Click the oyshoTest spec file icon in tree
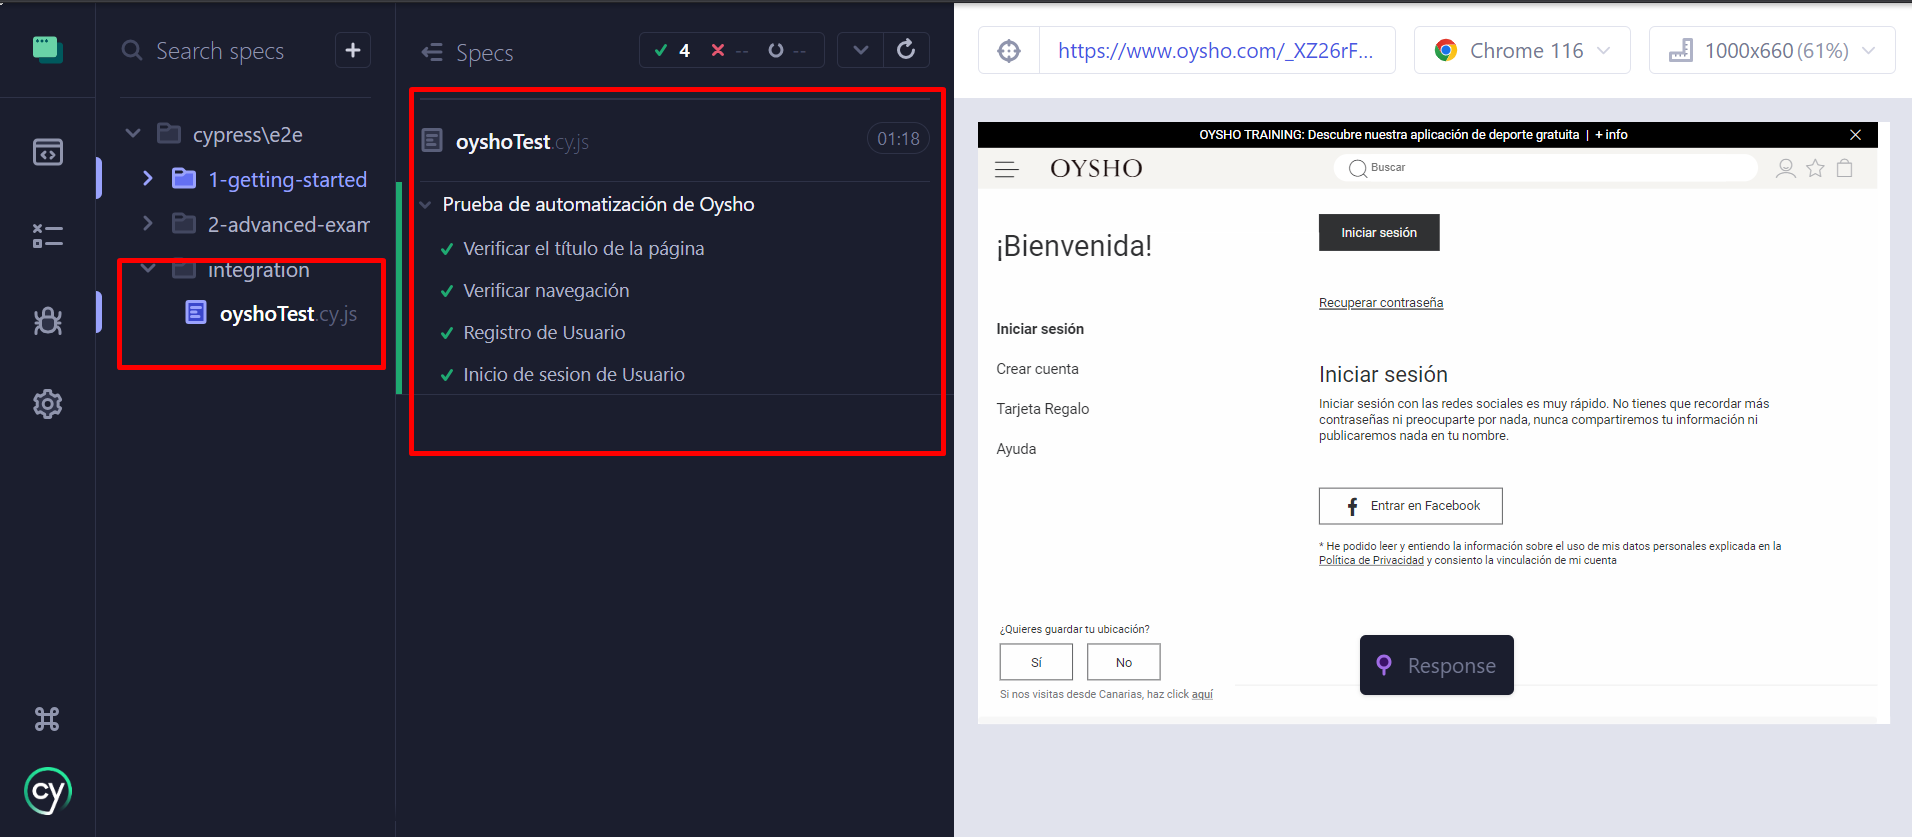Screen dimensions: 1912x837 tap(196, 313)
